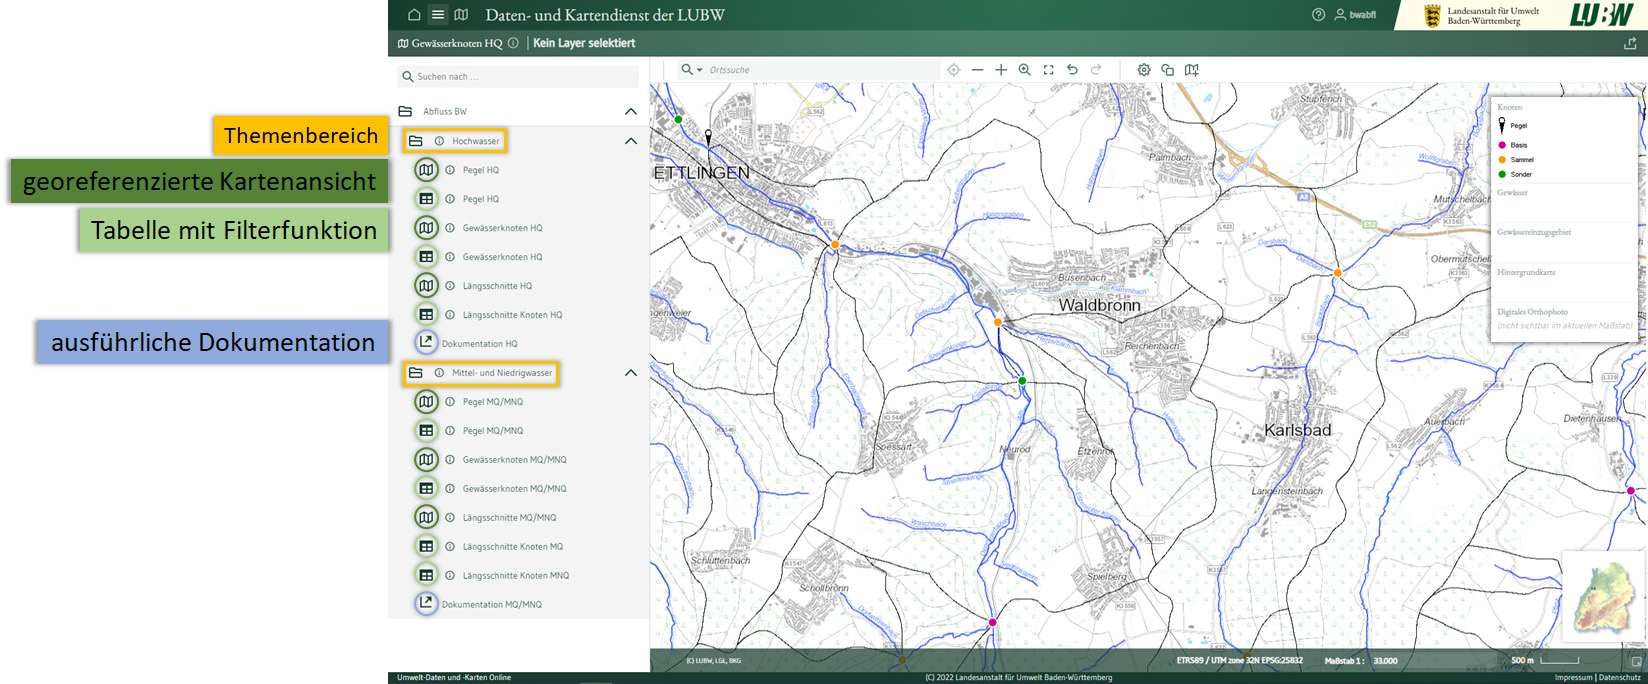Click the share/export icon below the LUBW logo
This screenshot has width=1648, height=684.
point(1630,44)
